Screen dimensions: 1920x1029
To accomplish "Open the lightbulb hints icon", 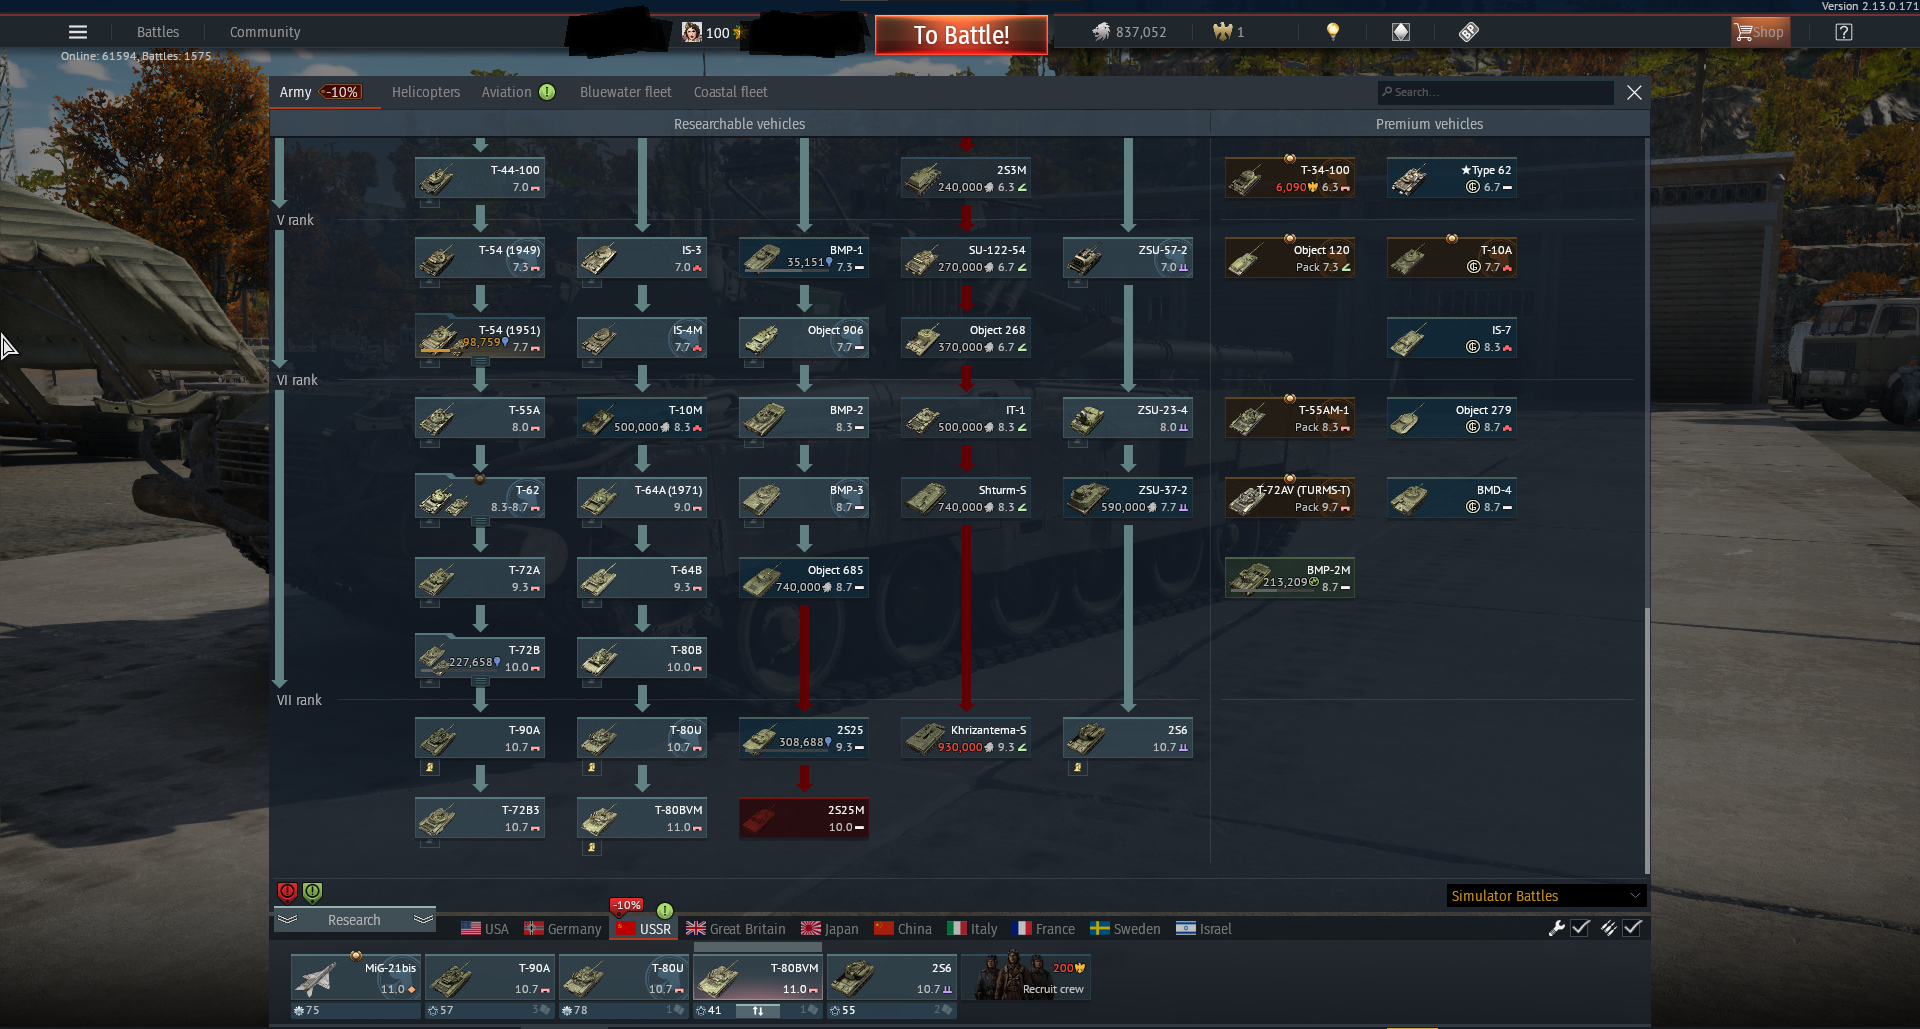I will click(x=1332, y=32).
